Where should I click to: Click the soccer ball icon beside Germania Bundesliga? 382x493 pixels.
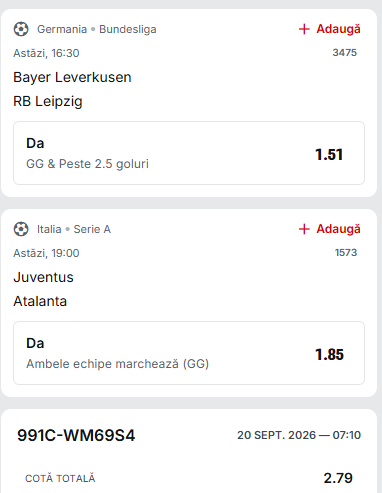[21, 29]
